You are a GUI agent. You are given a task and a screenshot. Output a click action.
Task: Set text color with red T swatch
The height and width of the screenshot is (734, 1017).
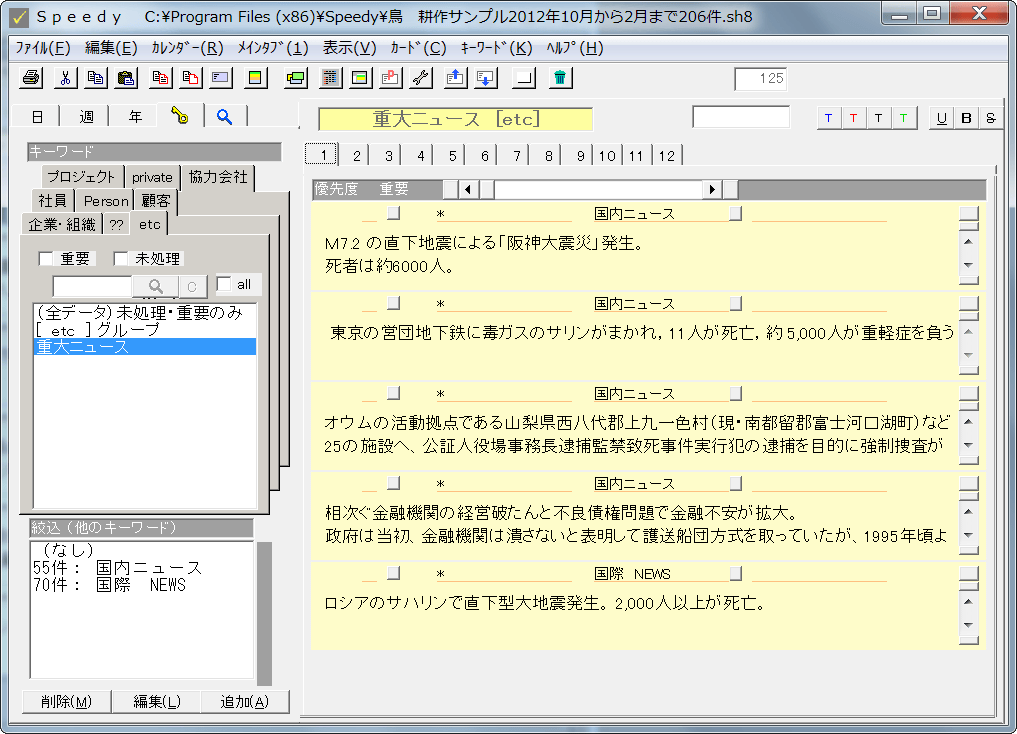click(853, 118)
